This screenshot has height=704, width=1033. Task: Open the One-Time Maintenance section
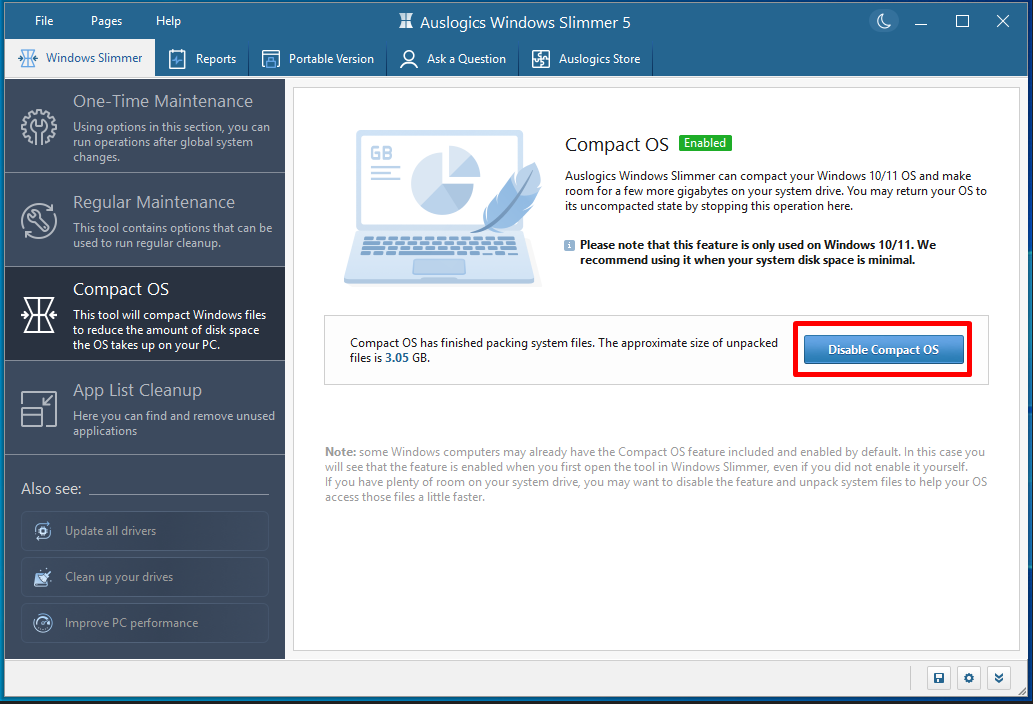145,126
